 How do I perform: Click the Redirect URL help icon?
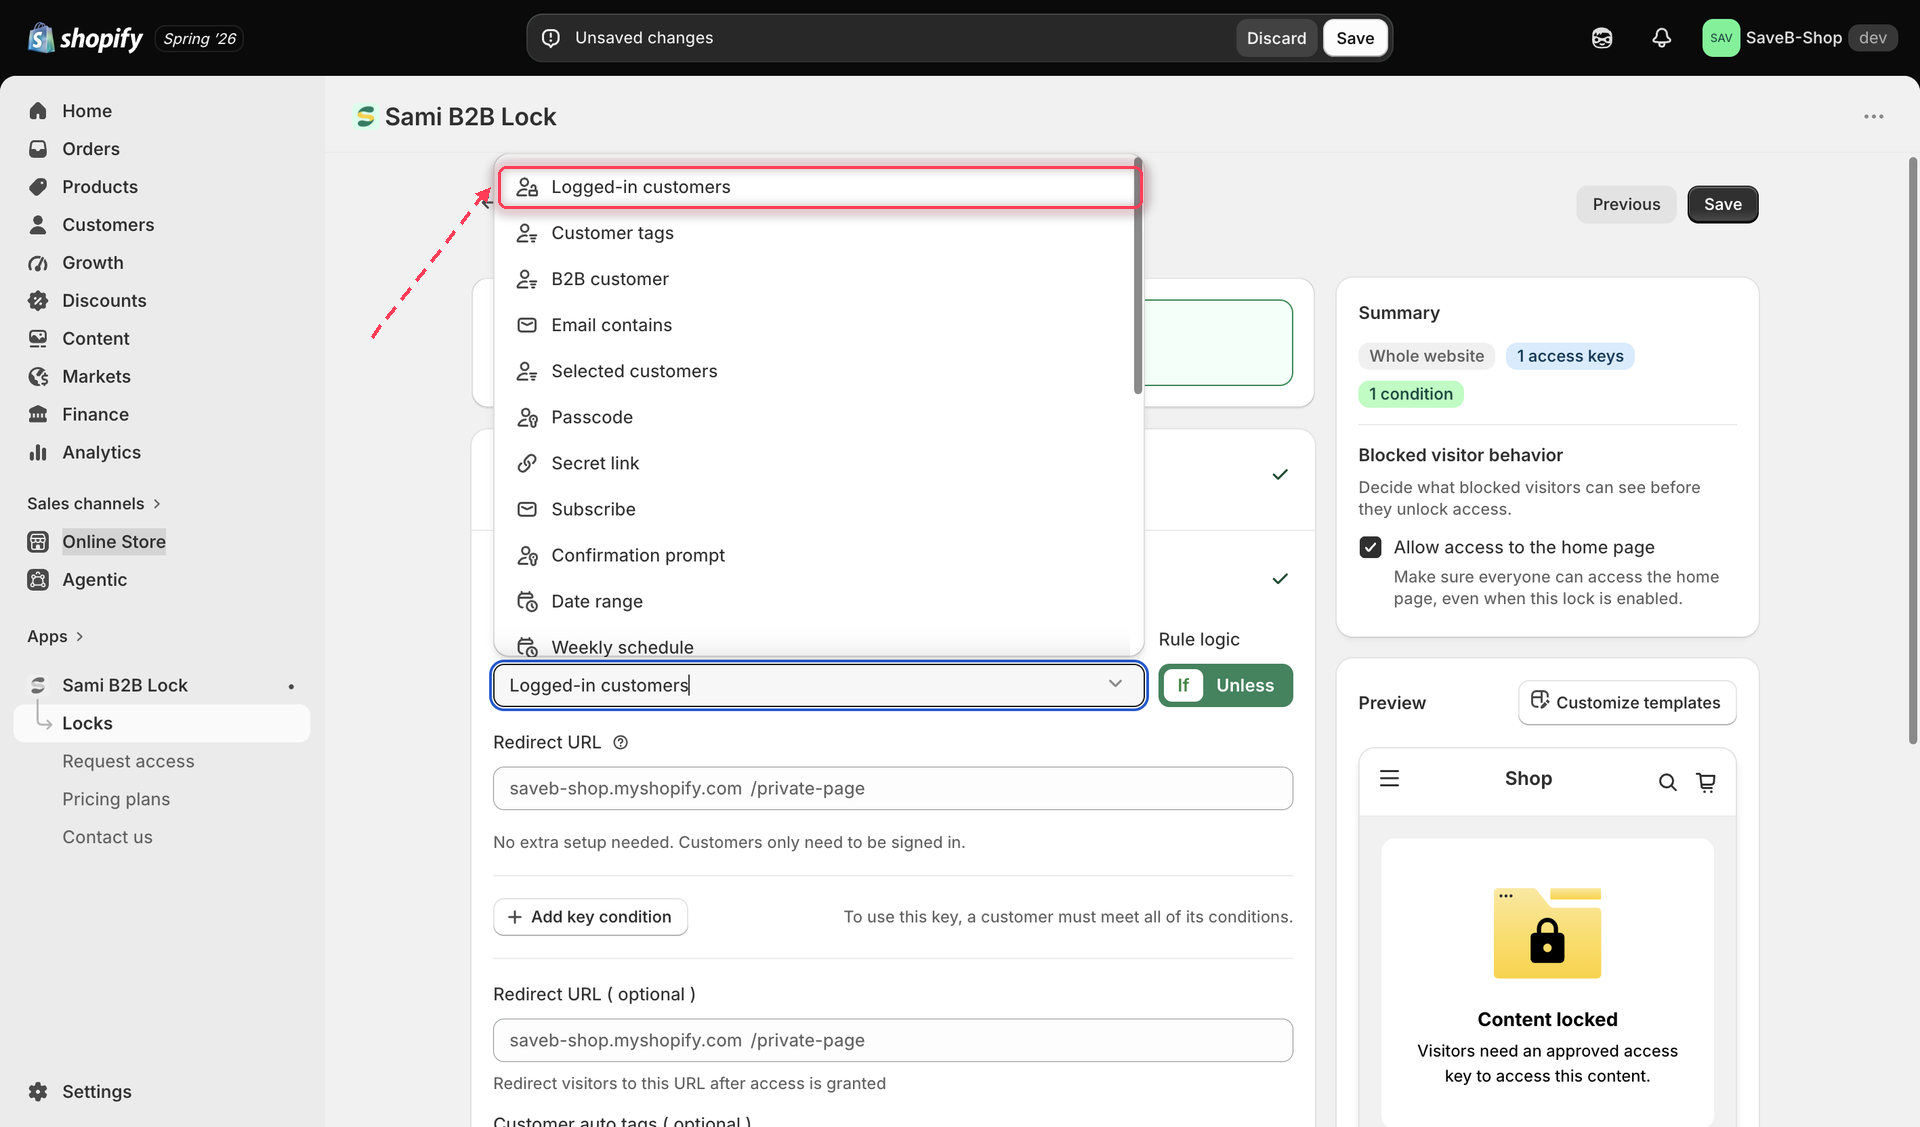620,742
